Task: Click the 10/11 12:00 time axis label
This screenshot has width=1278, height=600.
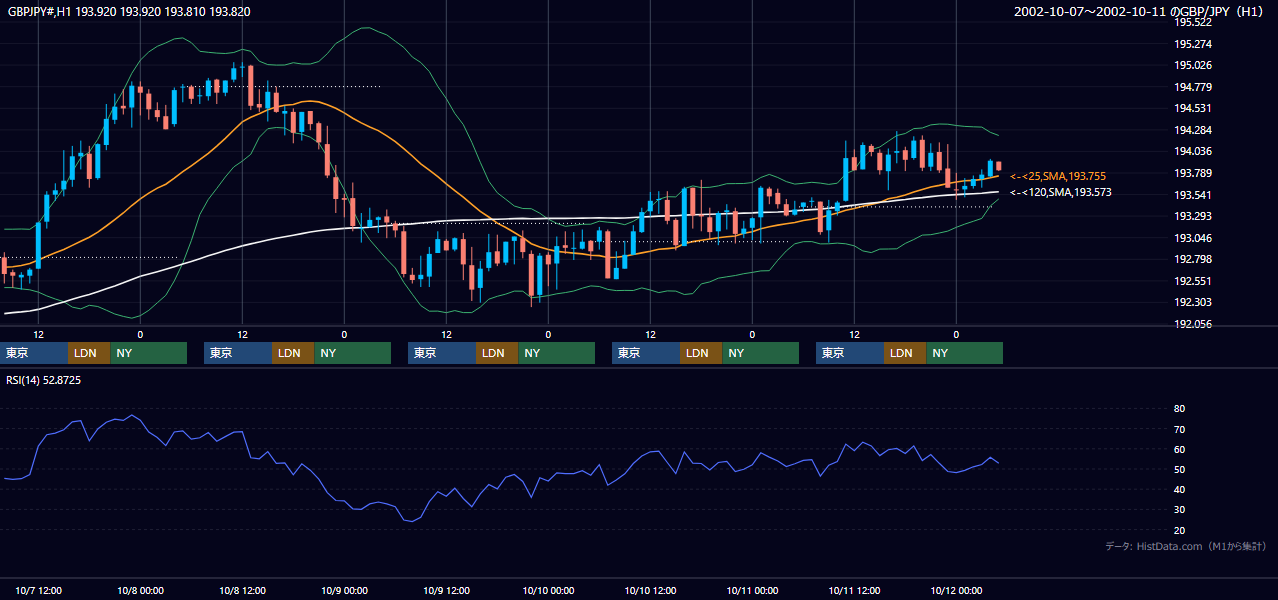Action: coord(854,590)
